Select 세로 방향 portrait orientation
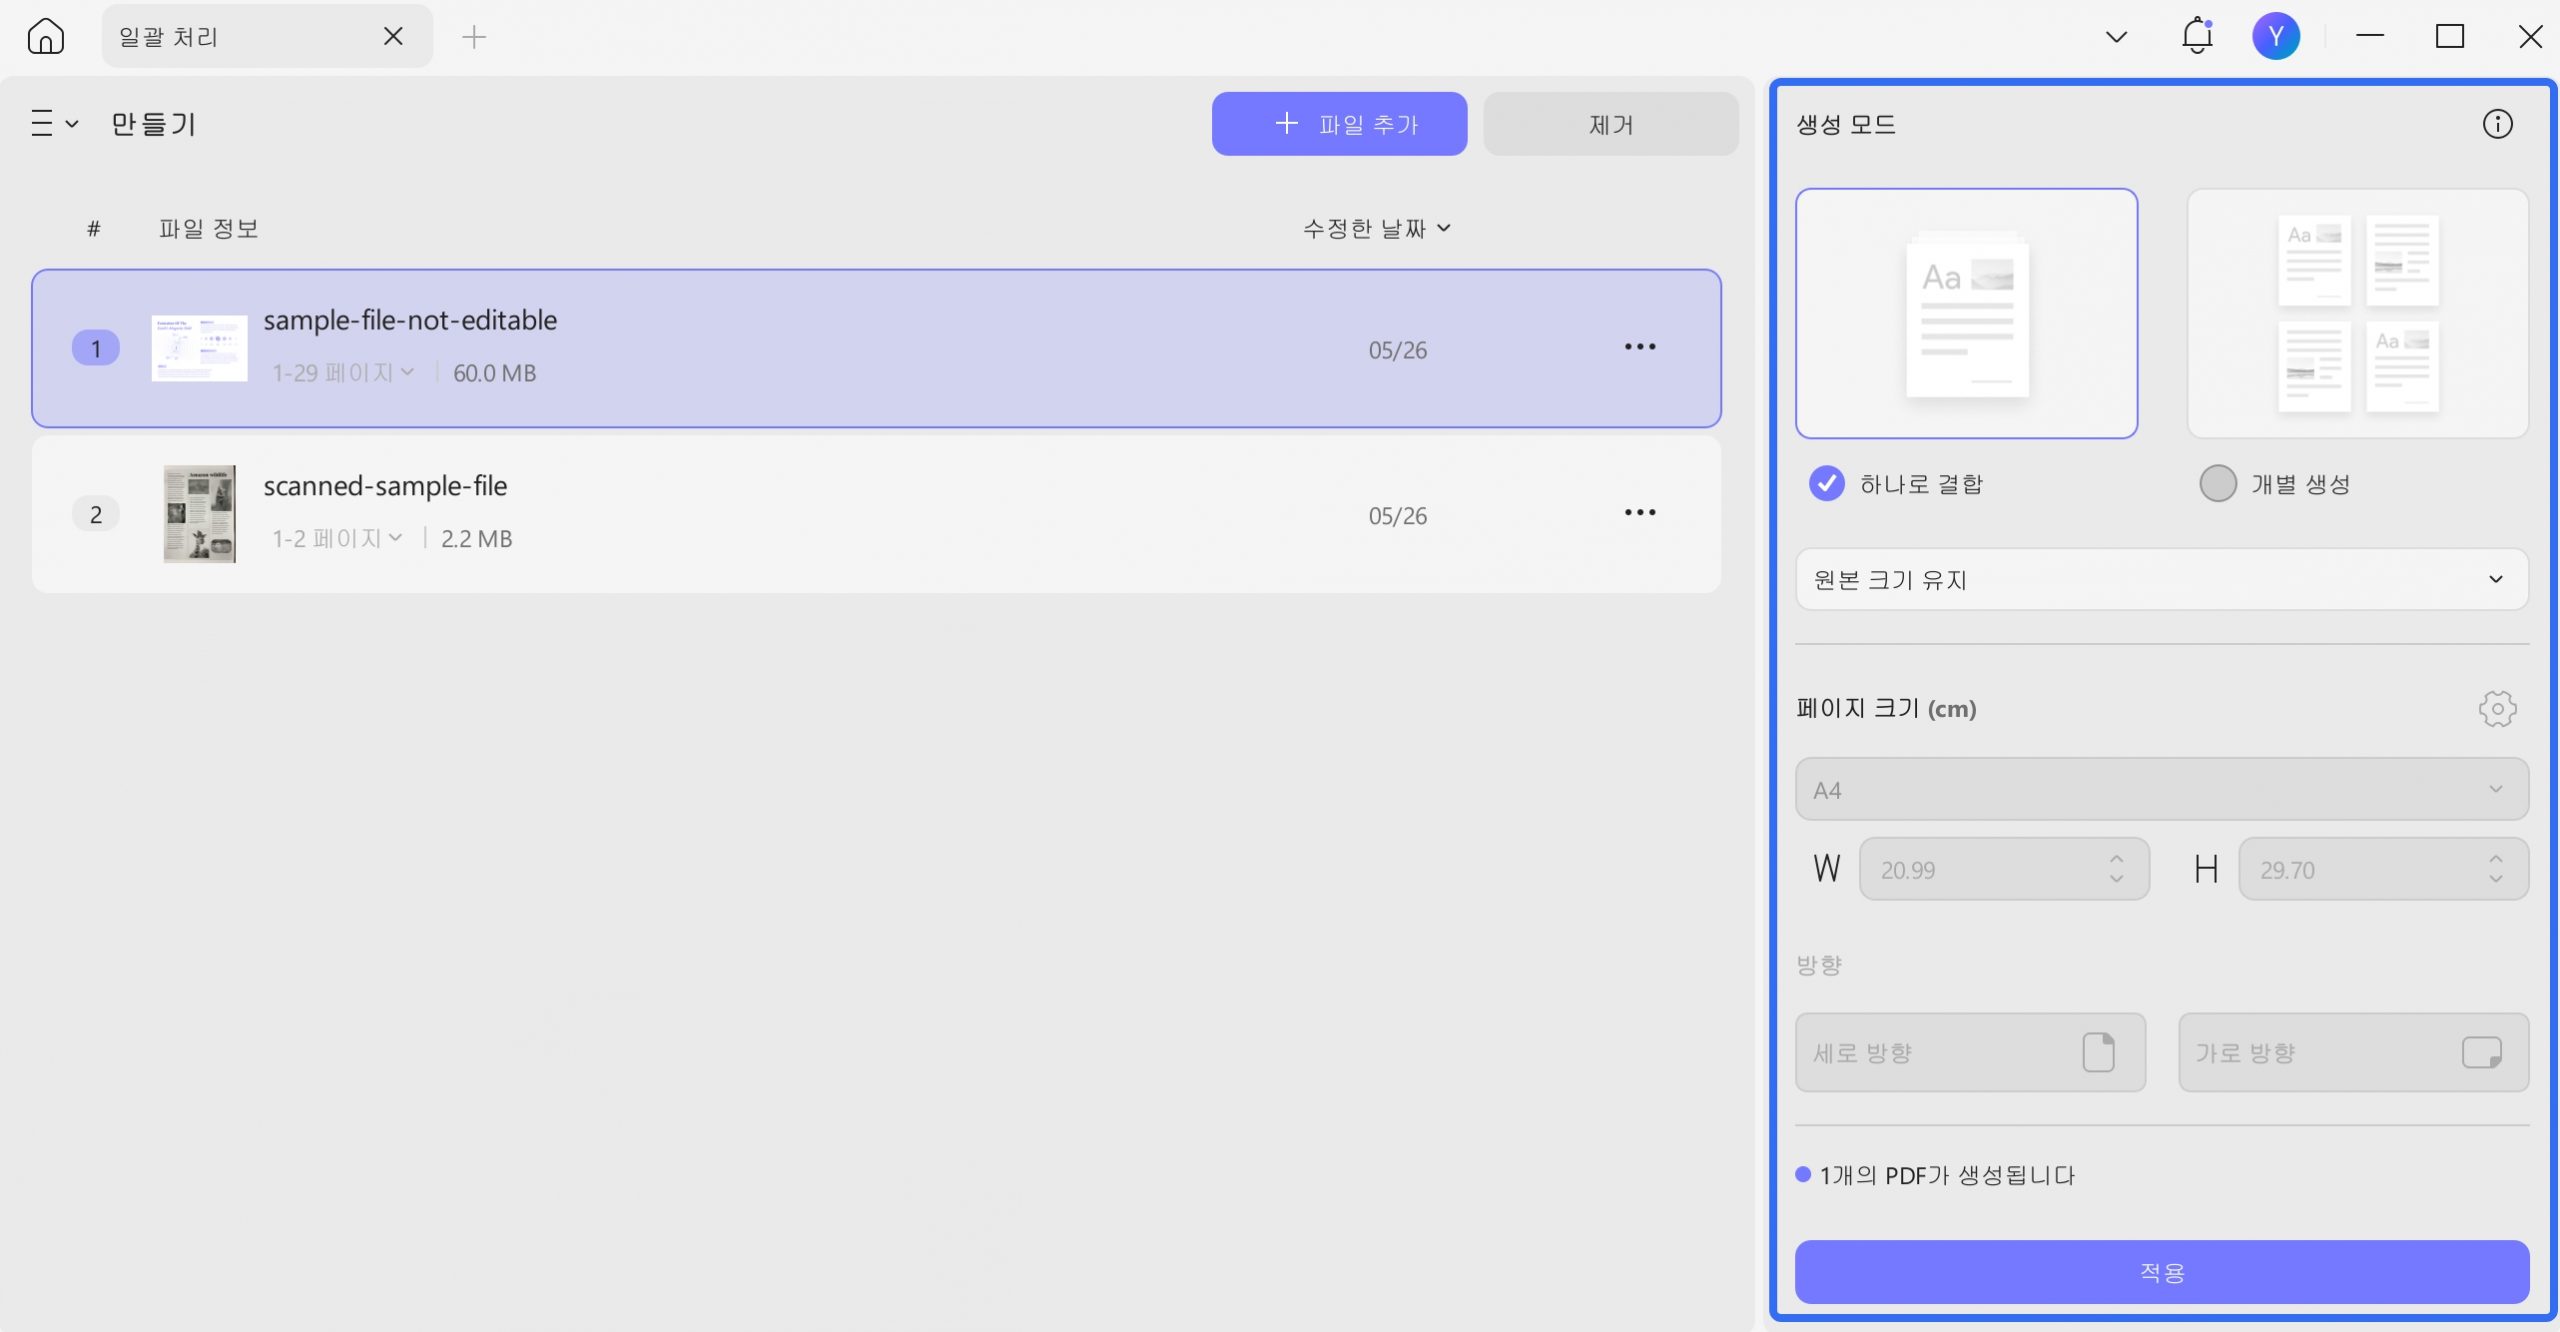2560x1332 pixels. click(1970, 1052)
